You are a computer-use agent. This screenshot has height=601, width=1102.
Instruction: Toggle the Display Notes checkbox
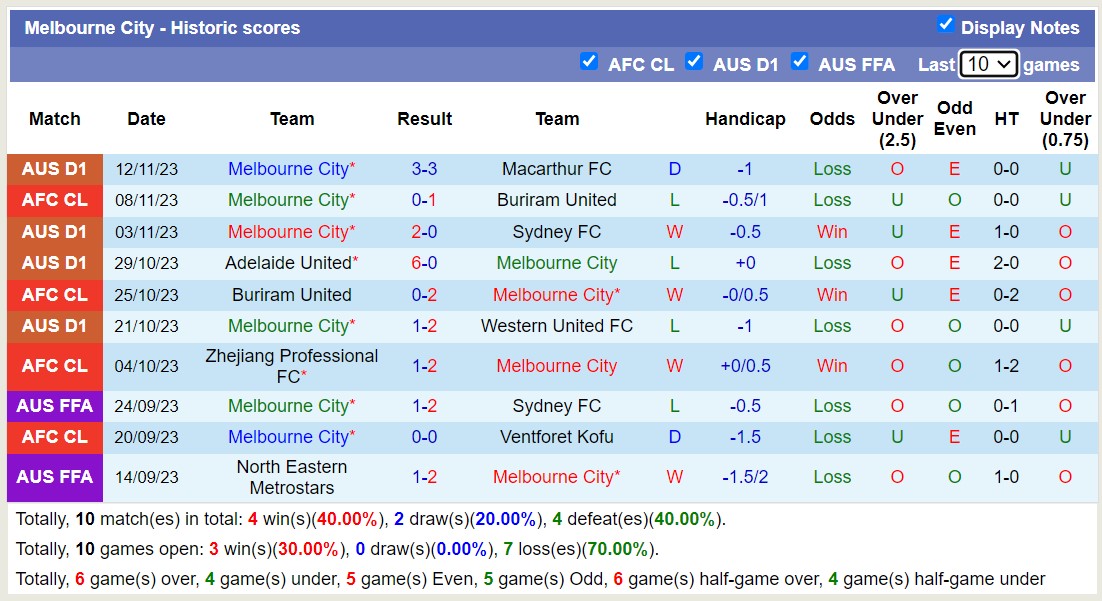pyautogui.click(x=945, y=27)
